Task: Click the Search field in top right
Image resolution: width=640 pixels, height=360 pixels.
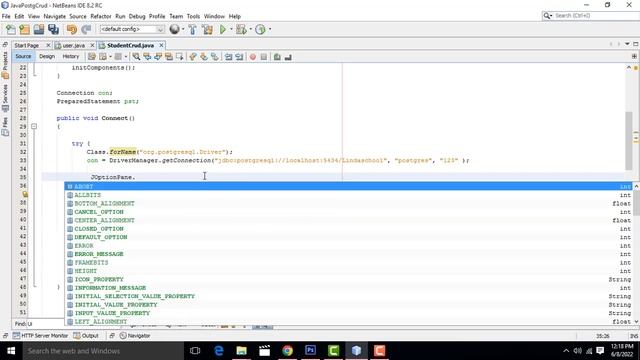Action: pos(590,16)
